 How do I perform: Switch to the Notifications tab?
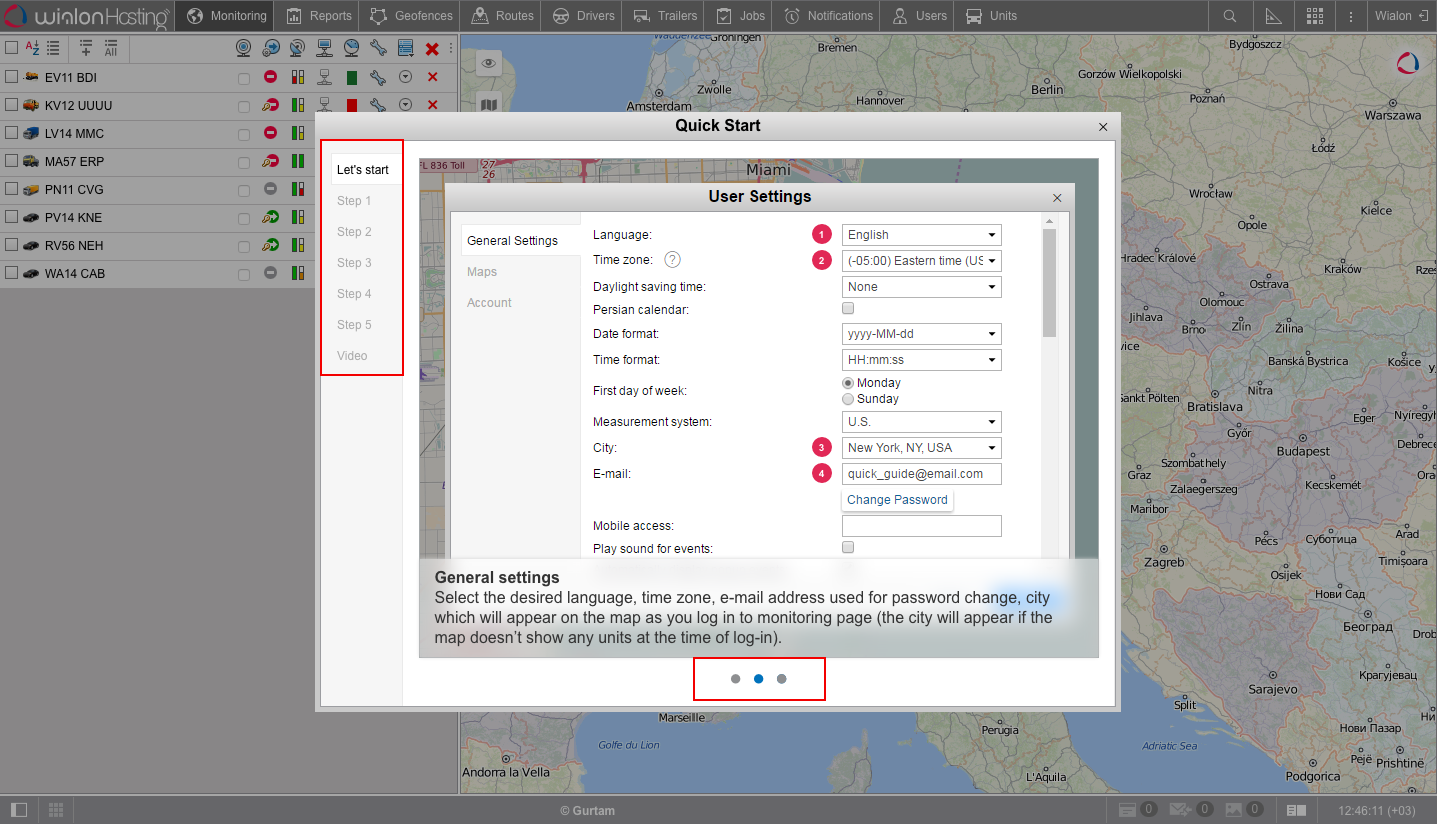828,16
